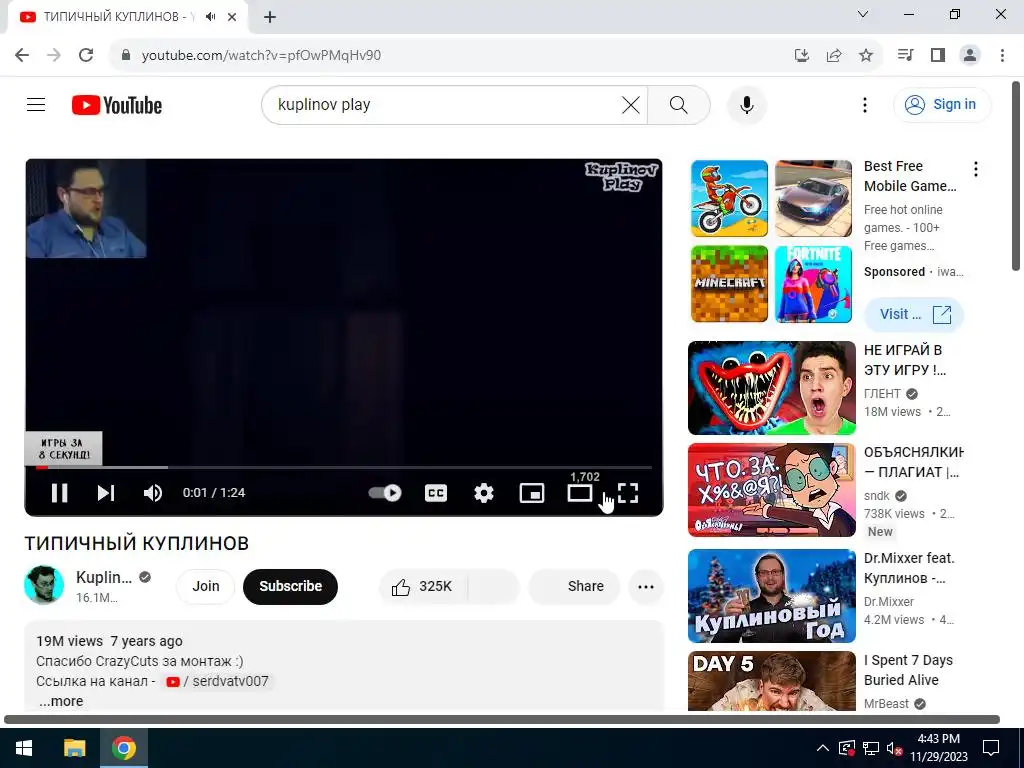The image size is (1024, 768).
Task: Mute the video player volume
Action: [153, 493]
